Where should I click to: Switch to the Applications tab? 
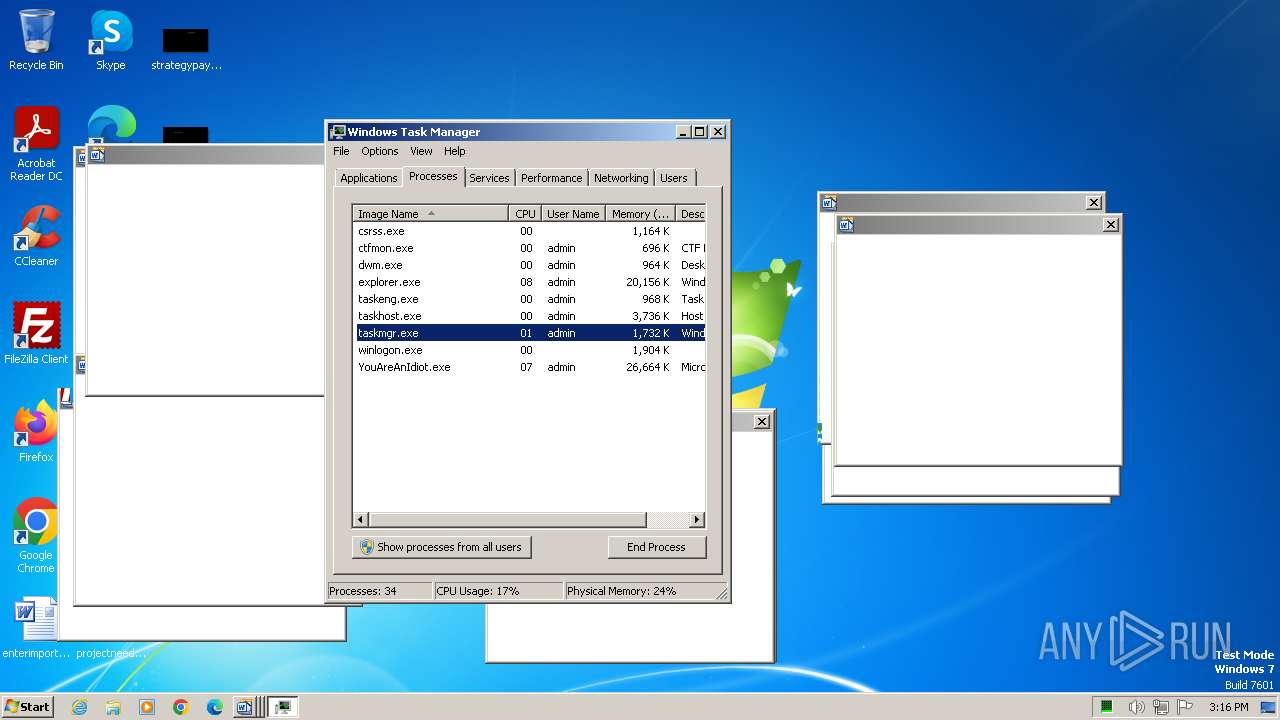(x=369, y=178)
